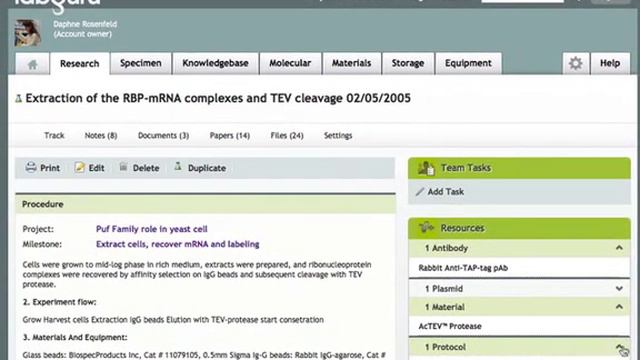Click the Resources panel header title
The image size is (640, 360).
click(462, 228)
